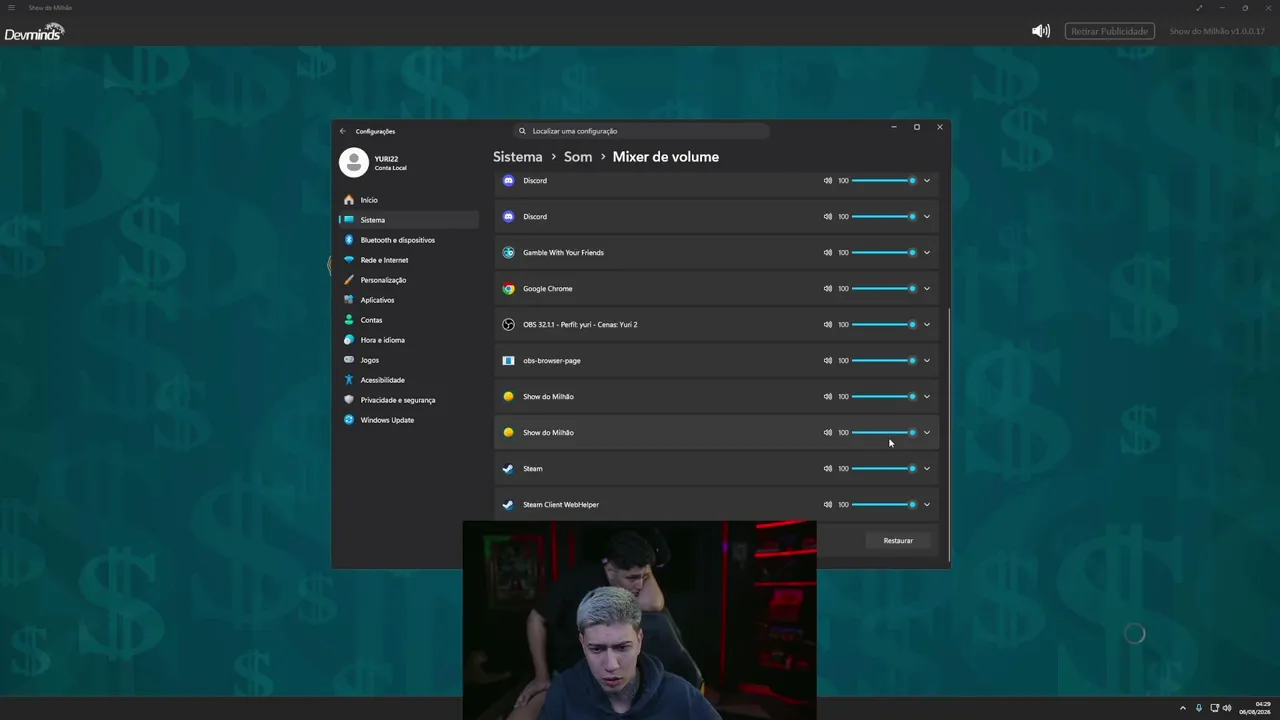1280x720 pixels.
Task: Click Retirar Publicidade in Show do Milhão
Action: click(1110, 32)
